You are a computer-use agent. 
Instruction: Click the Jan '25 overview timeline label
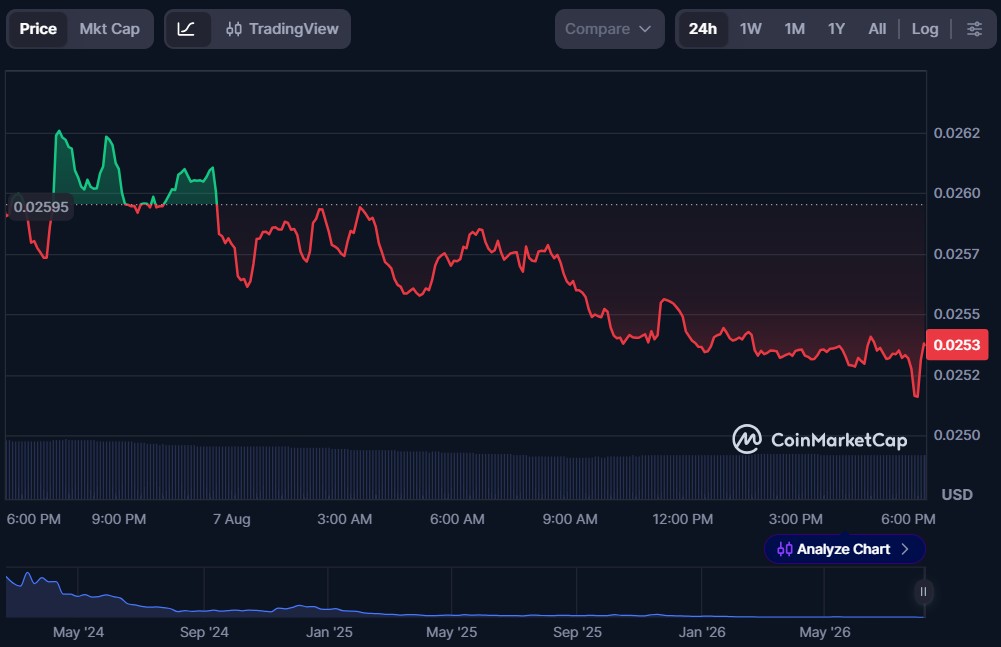[329, 632]
